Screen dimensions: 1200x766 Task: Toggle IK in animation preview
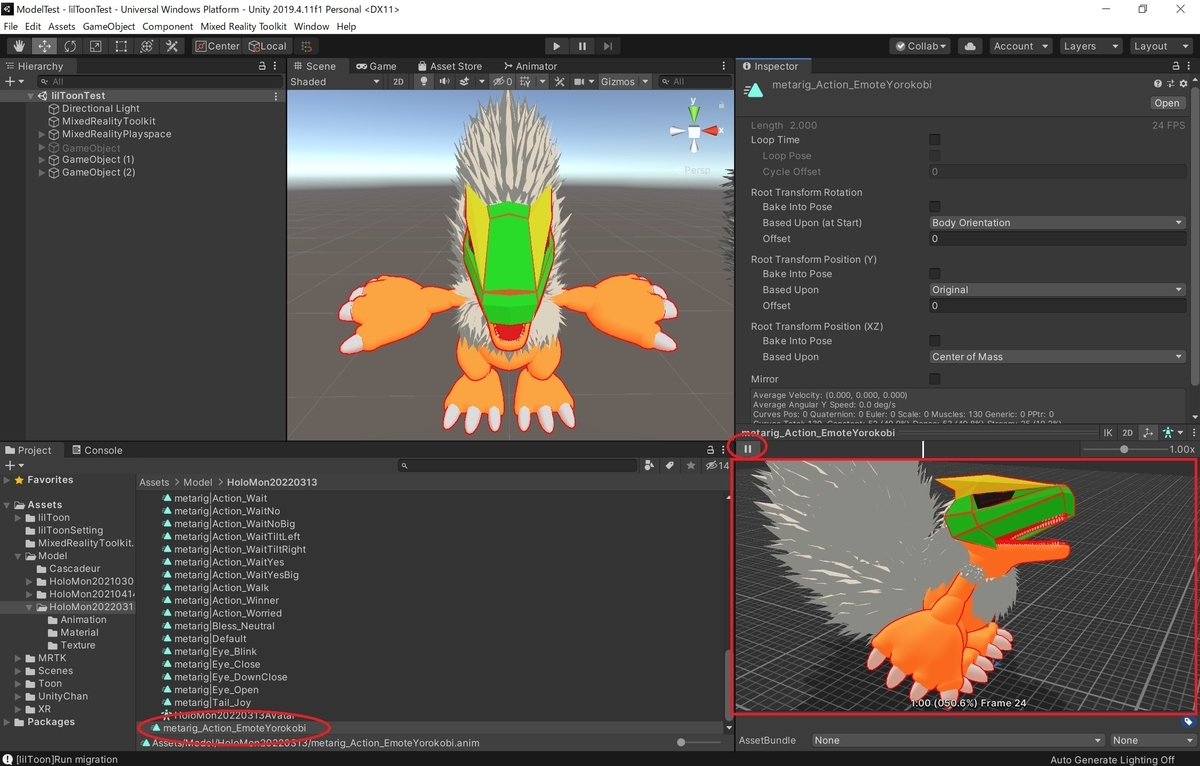[x=1108, y=433]
